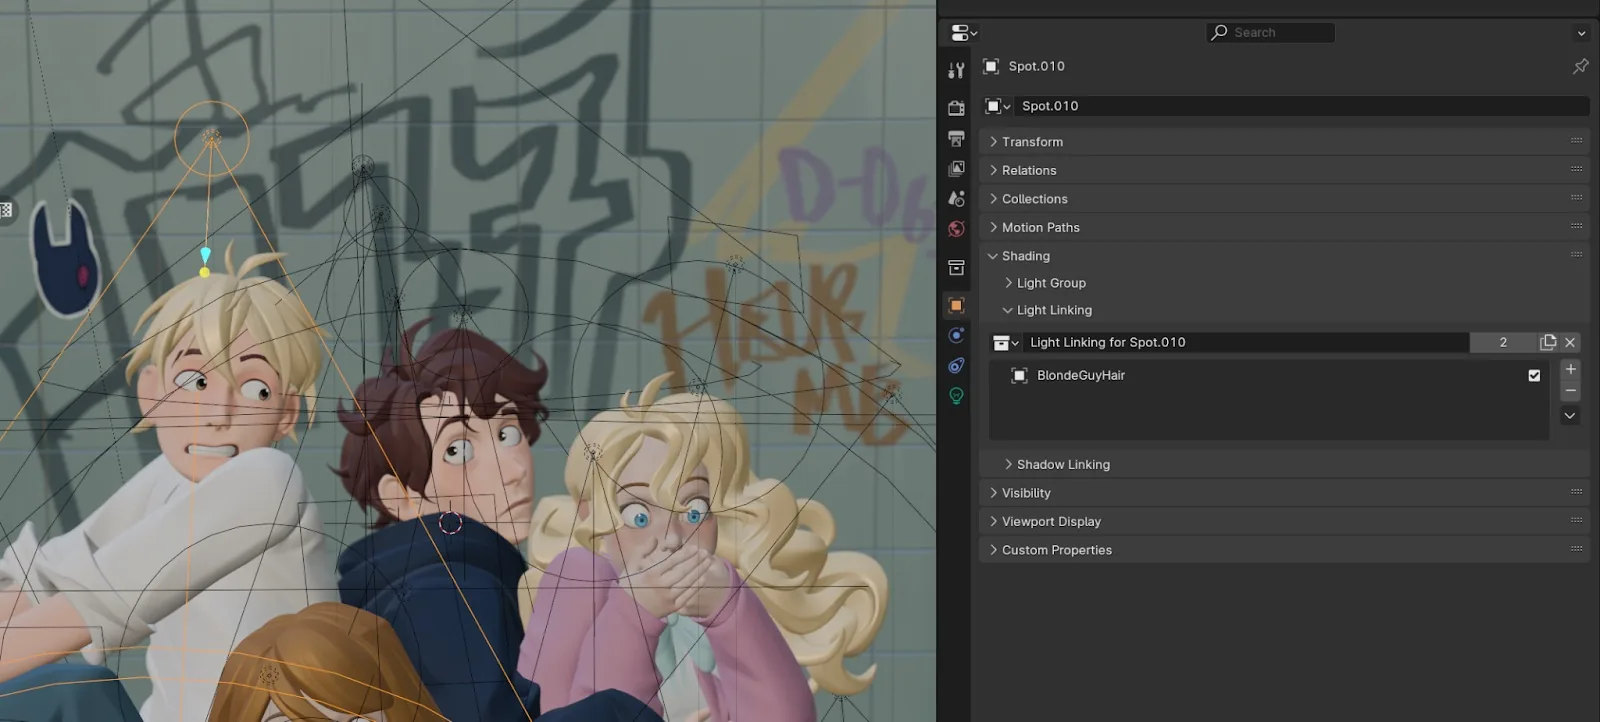Open the Scene properties tab
The width and height of the screenshot is (1600, 722).
956,198
